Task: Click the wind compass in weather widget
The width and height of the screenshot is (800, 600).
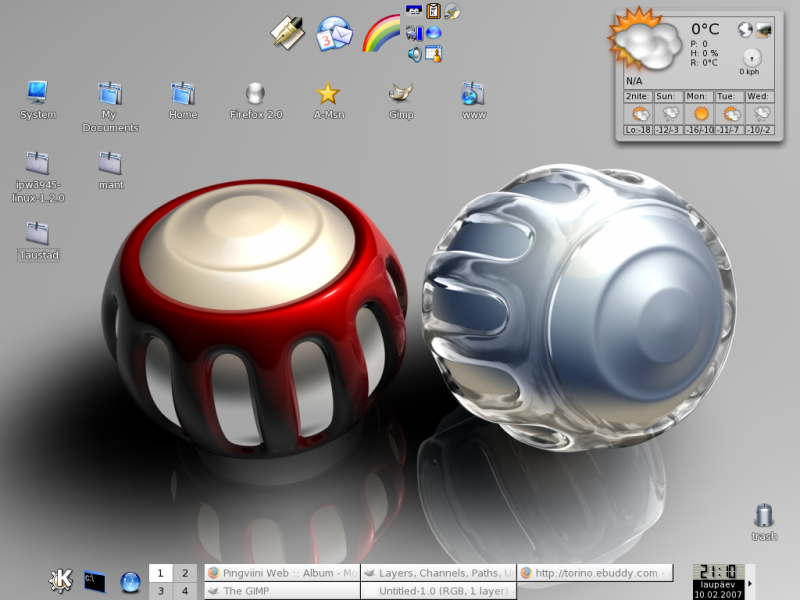Action: pos(752,58)
